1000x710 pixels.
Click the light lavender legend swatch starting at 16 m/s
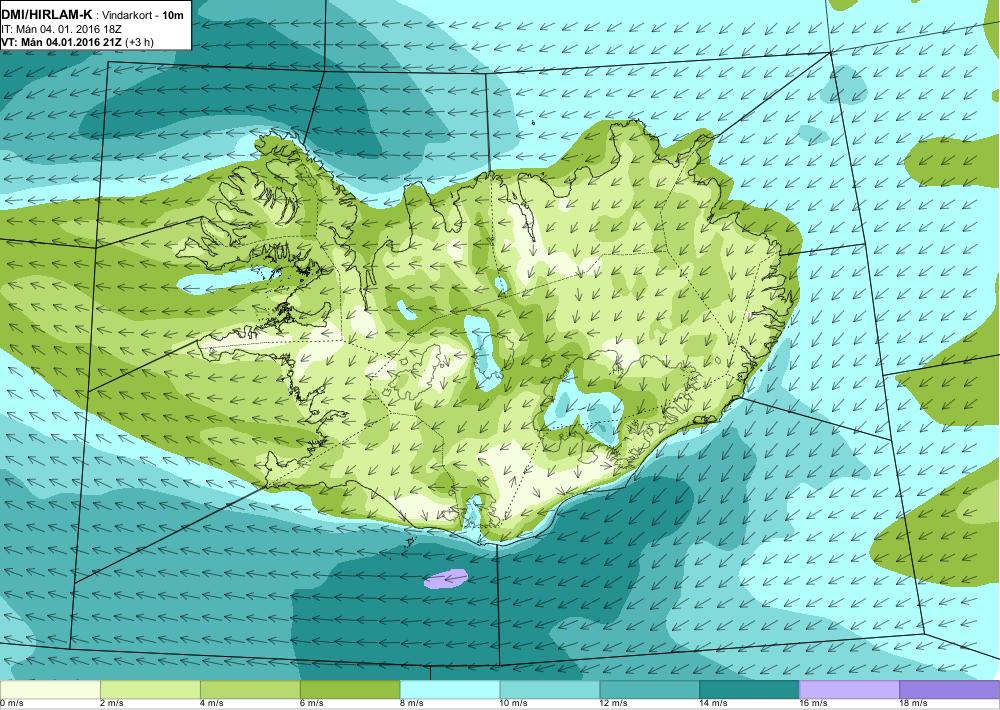849,690
